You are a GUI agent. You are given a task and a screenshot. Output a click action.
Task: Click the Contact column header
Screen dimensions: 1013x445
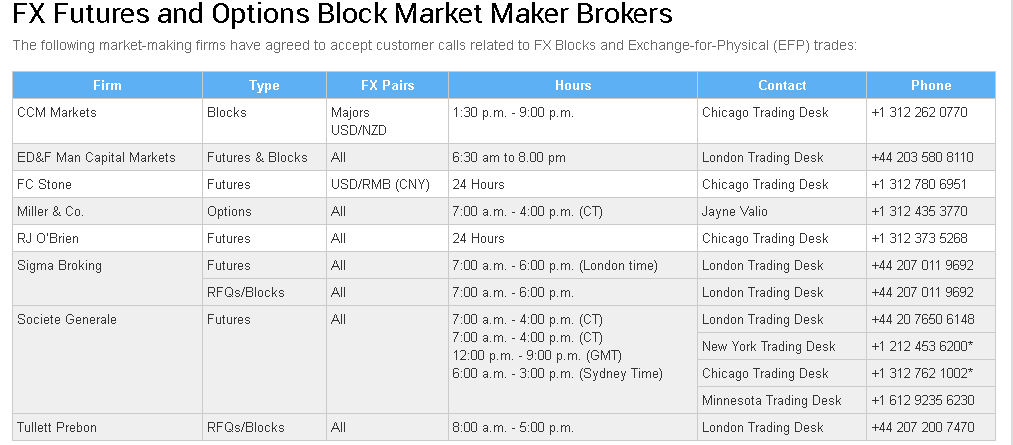782,85
